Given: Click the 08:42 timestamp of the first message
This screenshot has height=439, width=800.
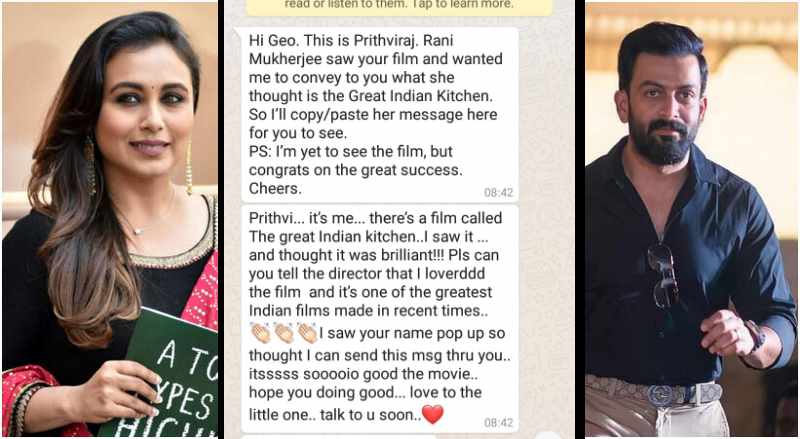Looking at the screenshot, I should [498, 193].
